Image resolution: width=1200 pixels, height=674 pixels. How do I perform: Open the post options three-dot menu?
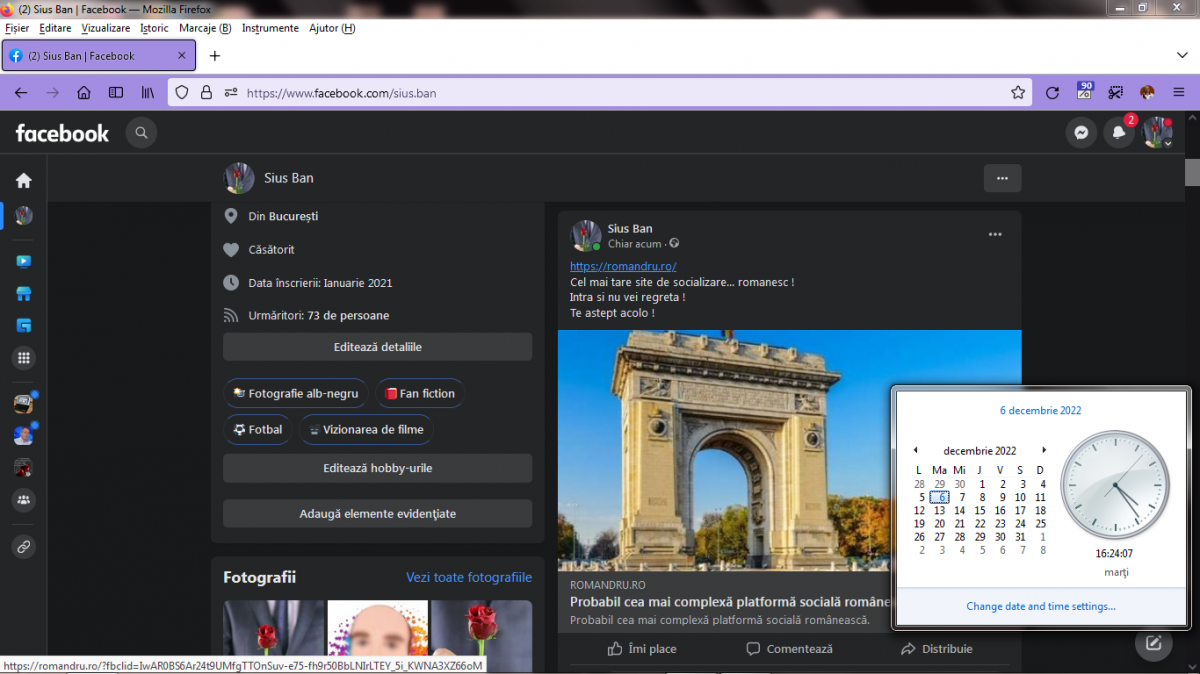click(x=995, y=235)
